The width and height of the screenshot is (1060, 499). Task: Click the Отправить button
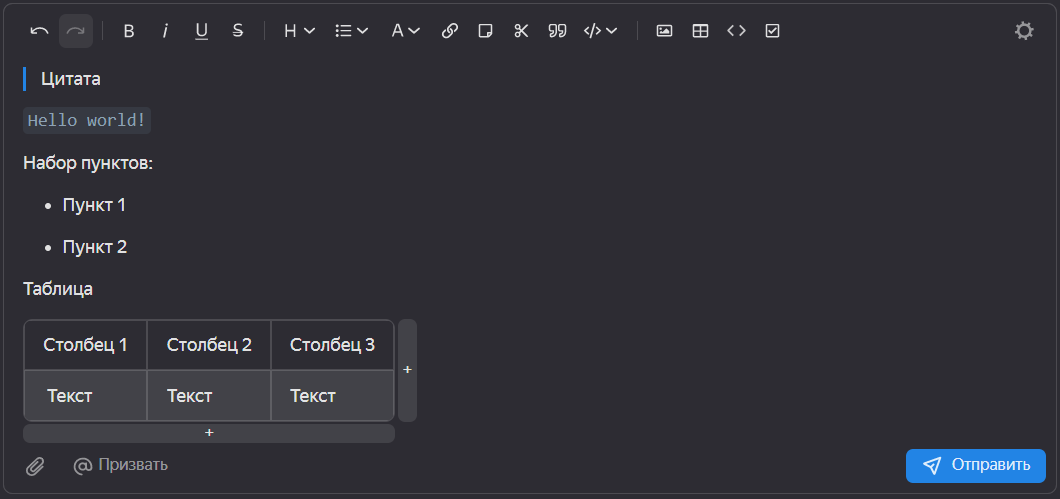975,465
